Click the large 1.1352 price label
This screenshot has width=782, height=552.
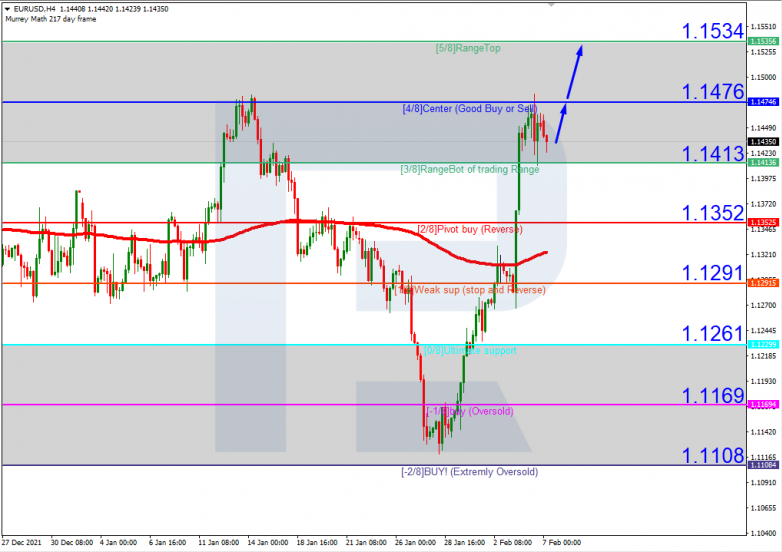click(713, 213)
